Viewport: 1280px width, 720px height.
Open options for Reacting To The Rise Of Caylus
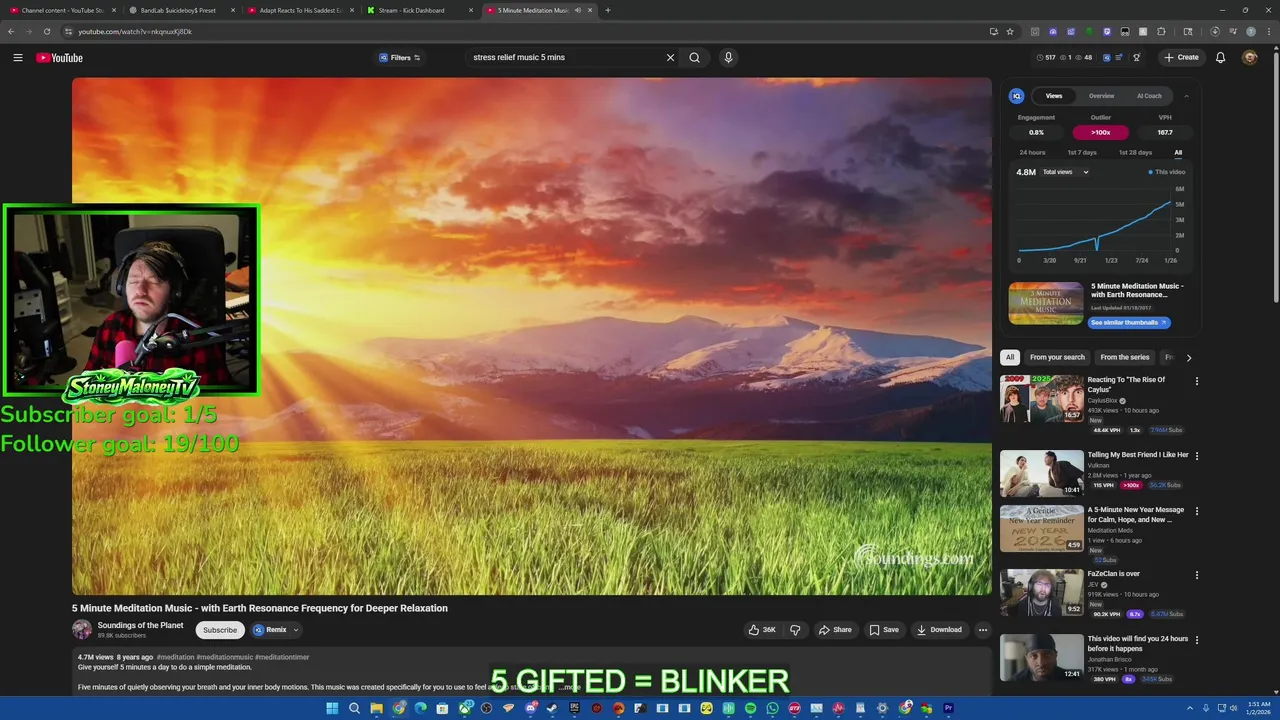coord(1196,381)
